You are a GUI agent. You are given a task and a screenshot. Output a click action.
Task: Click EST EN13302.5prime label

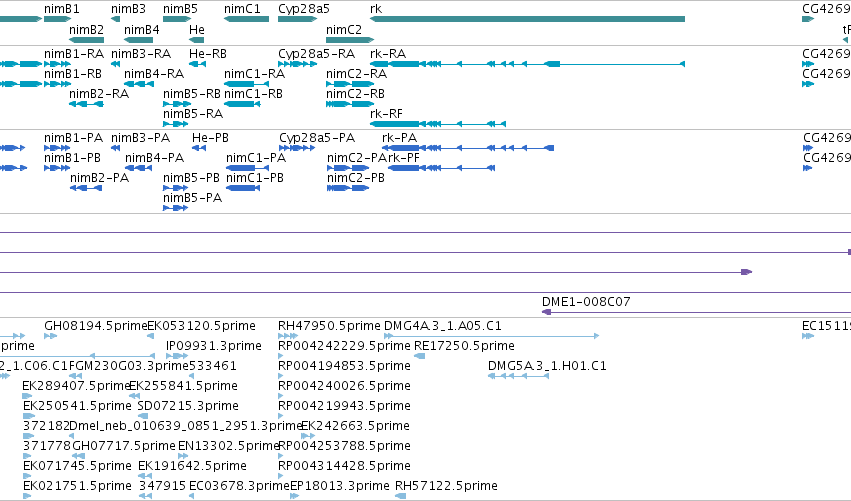228,446
